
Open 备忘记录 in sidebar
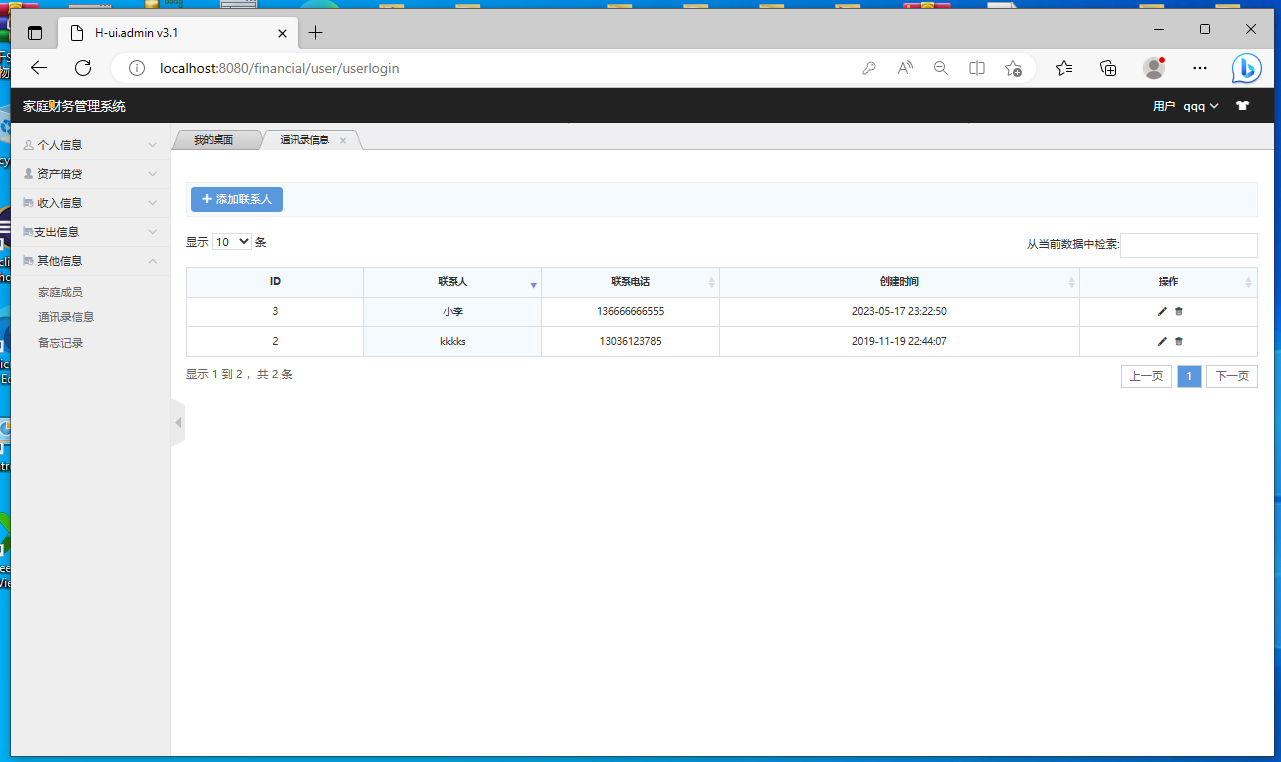60,343
